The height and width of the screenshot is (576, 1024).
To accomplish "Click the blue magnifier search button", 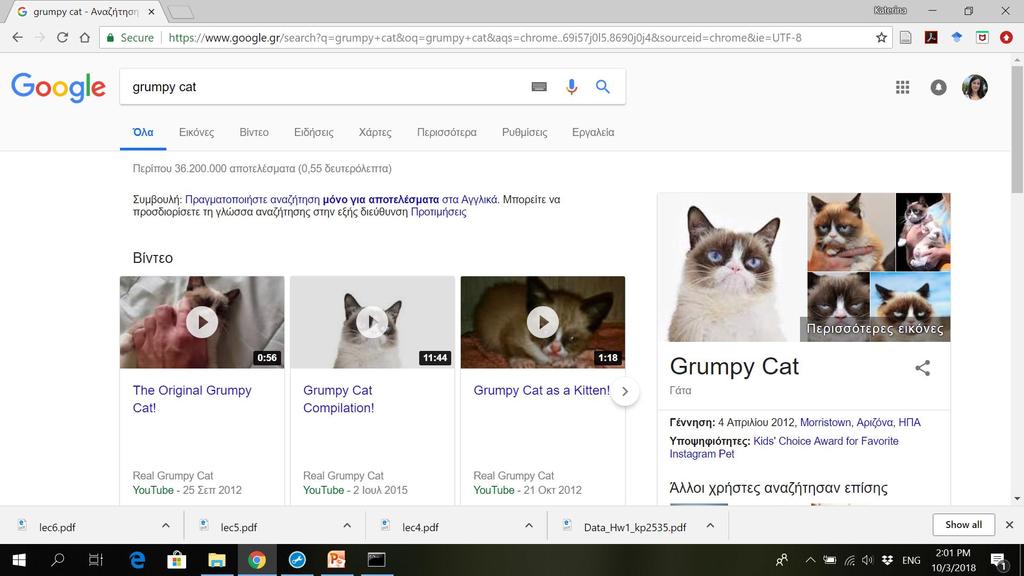I will point(602,87).
